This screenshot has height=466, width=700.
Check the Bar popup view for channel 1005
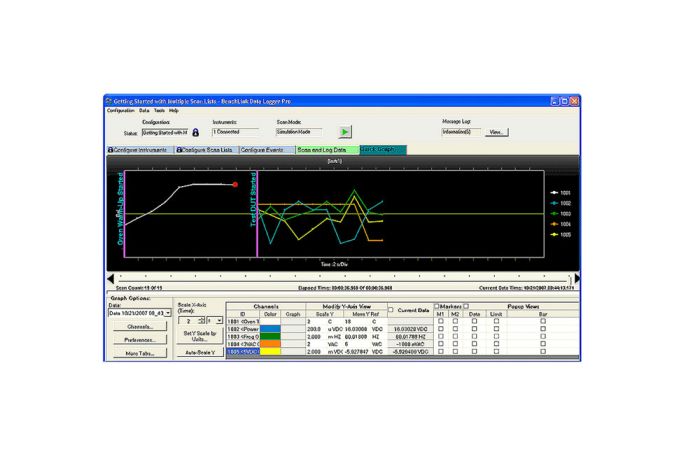coord(543,351)
